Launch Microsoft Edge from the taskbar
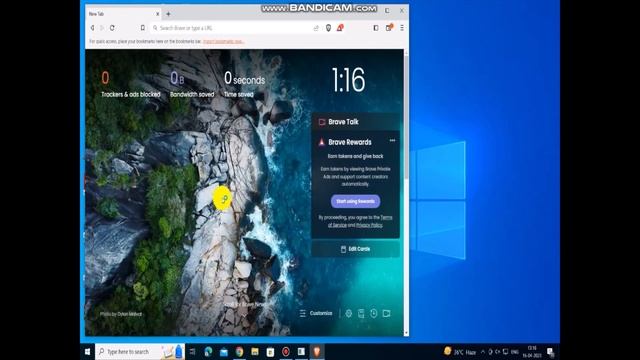The image size is (640, 360). coord(208,351)
